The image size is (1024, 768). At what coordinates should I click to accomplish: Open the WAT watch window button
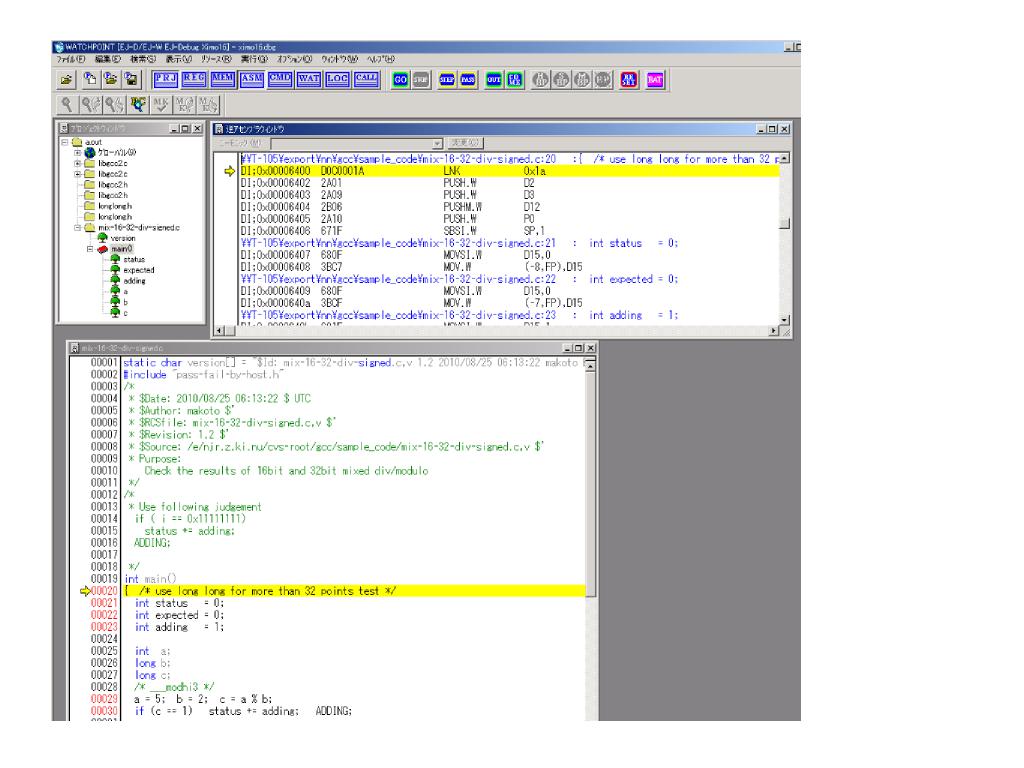(x=309, y=79)
